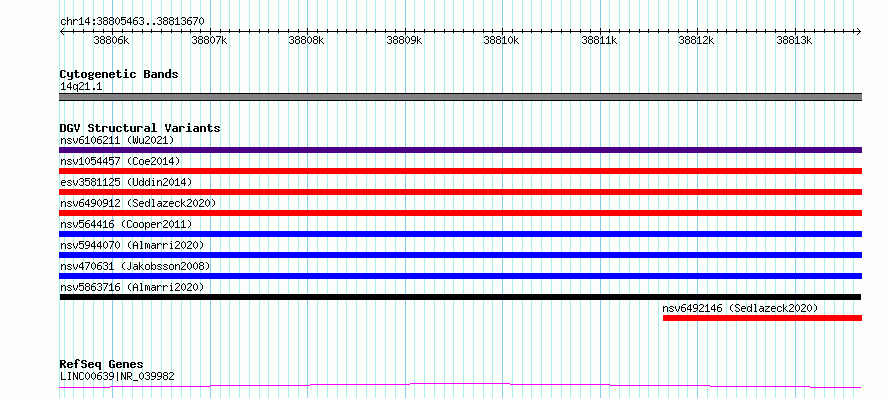This screenshot has height=398, width=890.
Task: Open the nsv6492146 (Sedlazeck2020) short red variant
Action: point(762,318)
